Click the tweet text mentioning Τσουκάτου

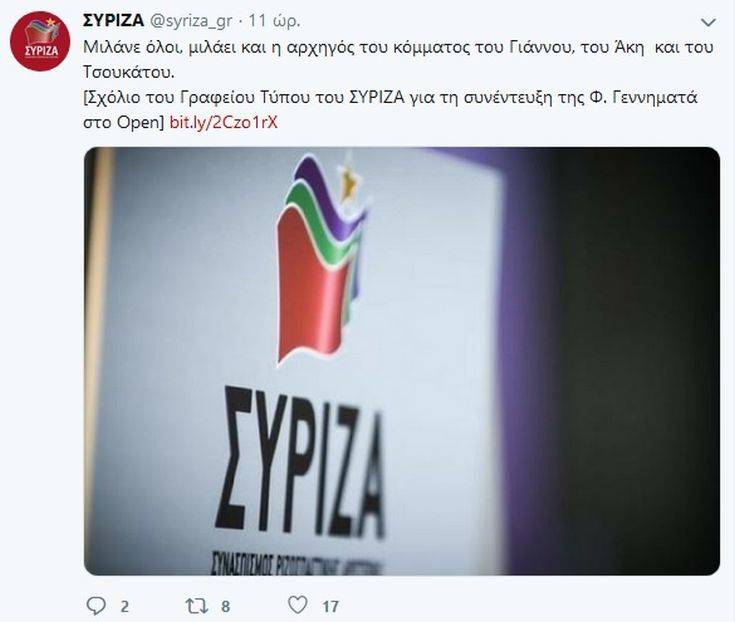tap(129, 72)
